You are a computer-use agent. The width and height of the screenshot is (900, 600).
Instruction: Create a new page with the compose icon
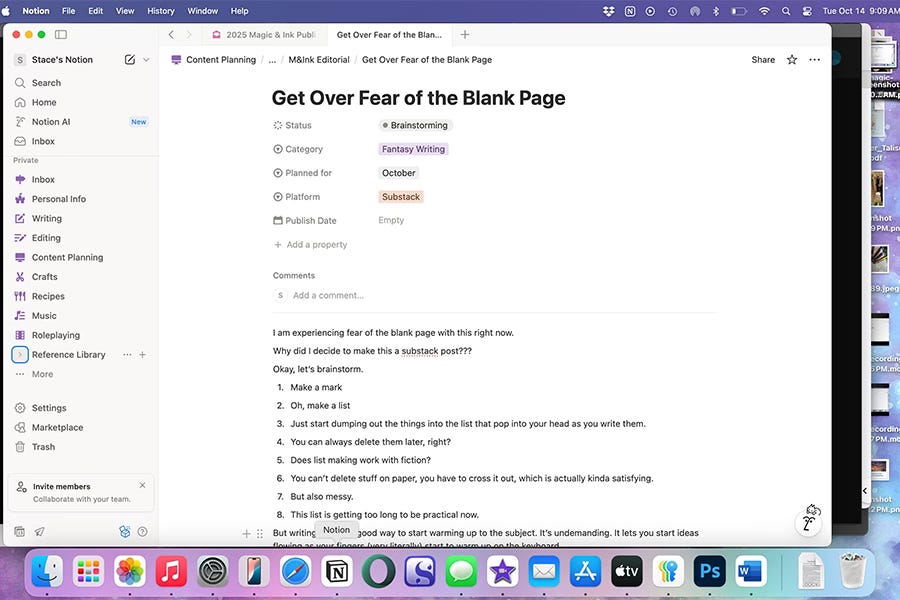pos(128,59)
